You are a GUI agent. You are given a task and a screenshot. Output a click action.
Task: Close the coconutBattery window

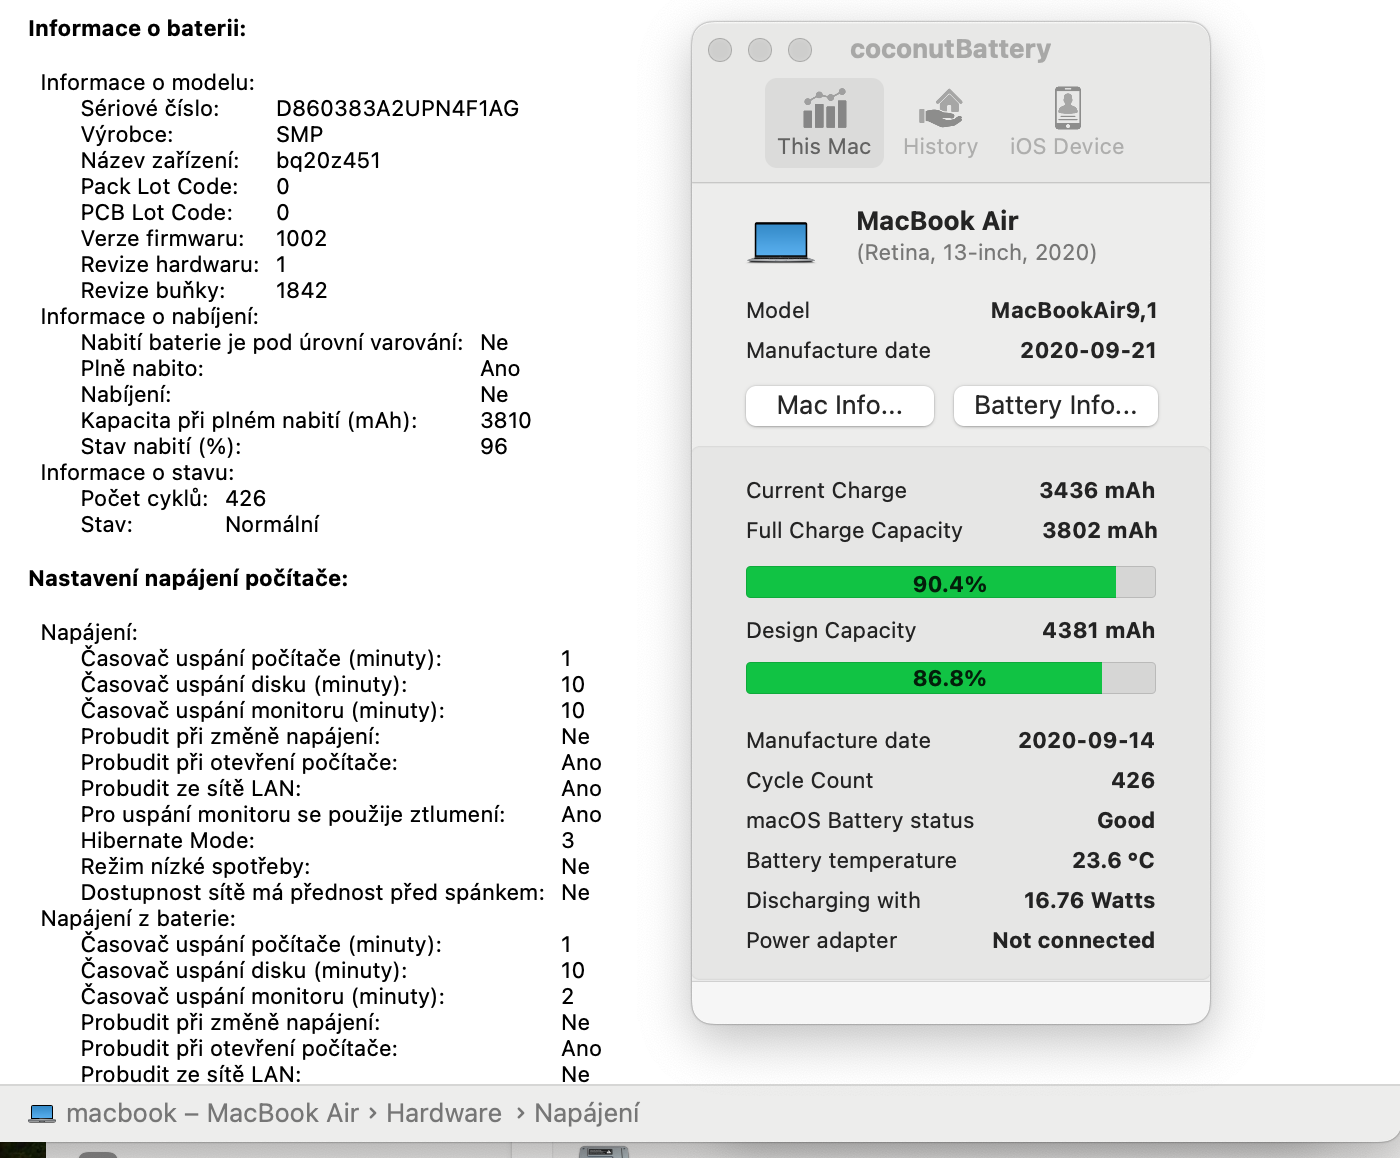tap(720, 50)
